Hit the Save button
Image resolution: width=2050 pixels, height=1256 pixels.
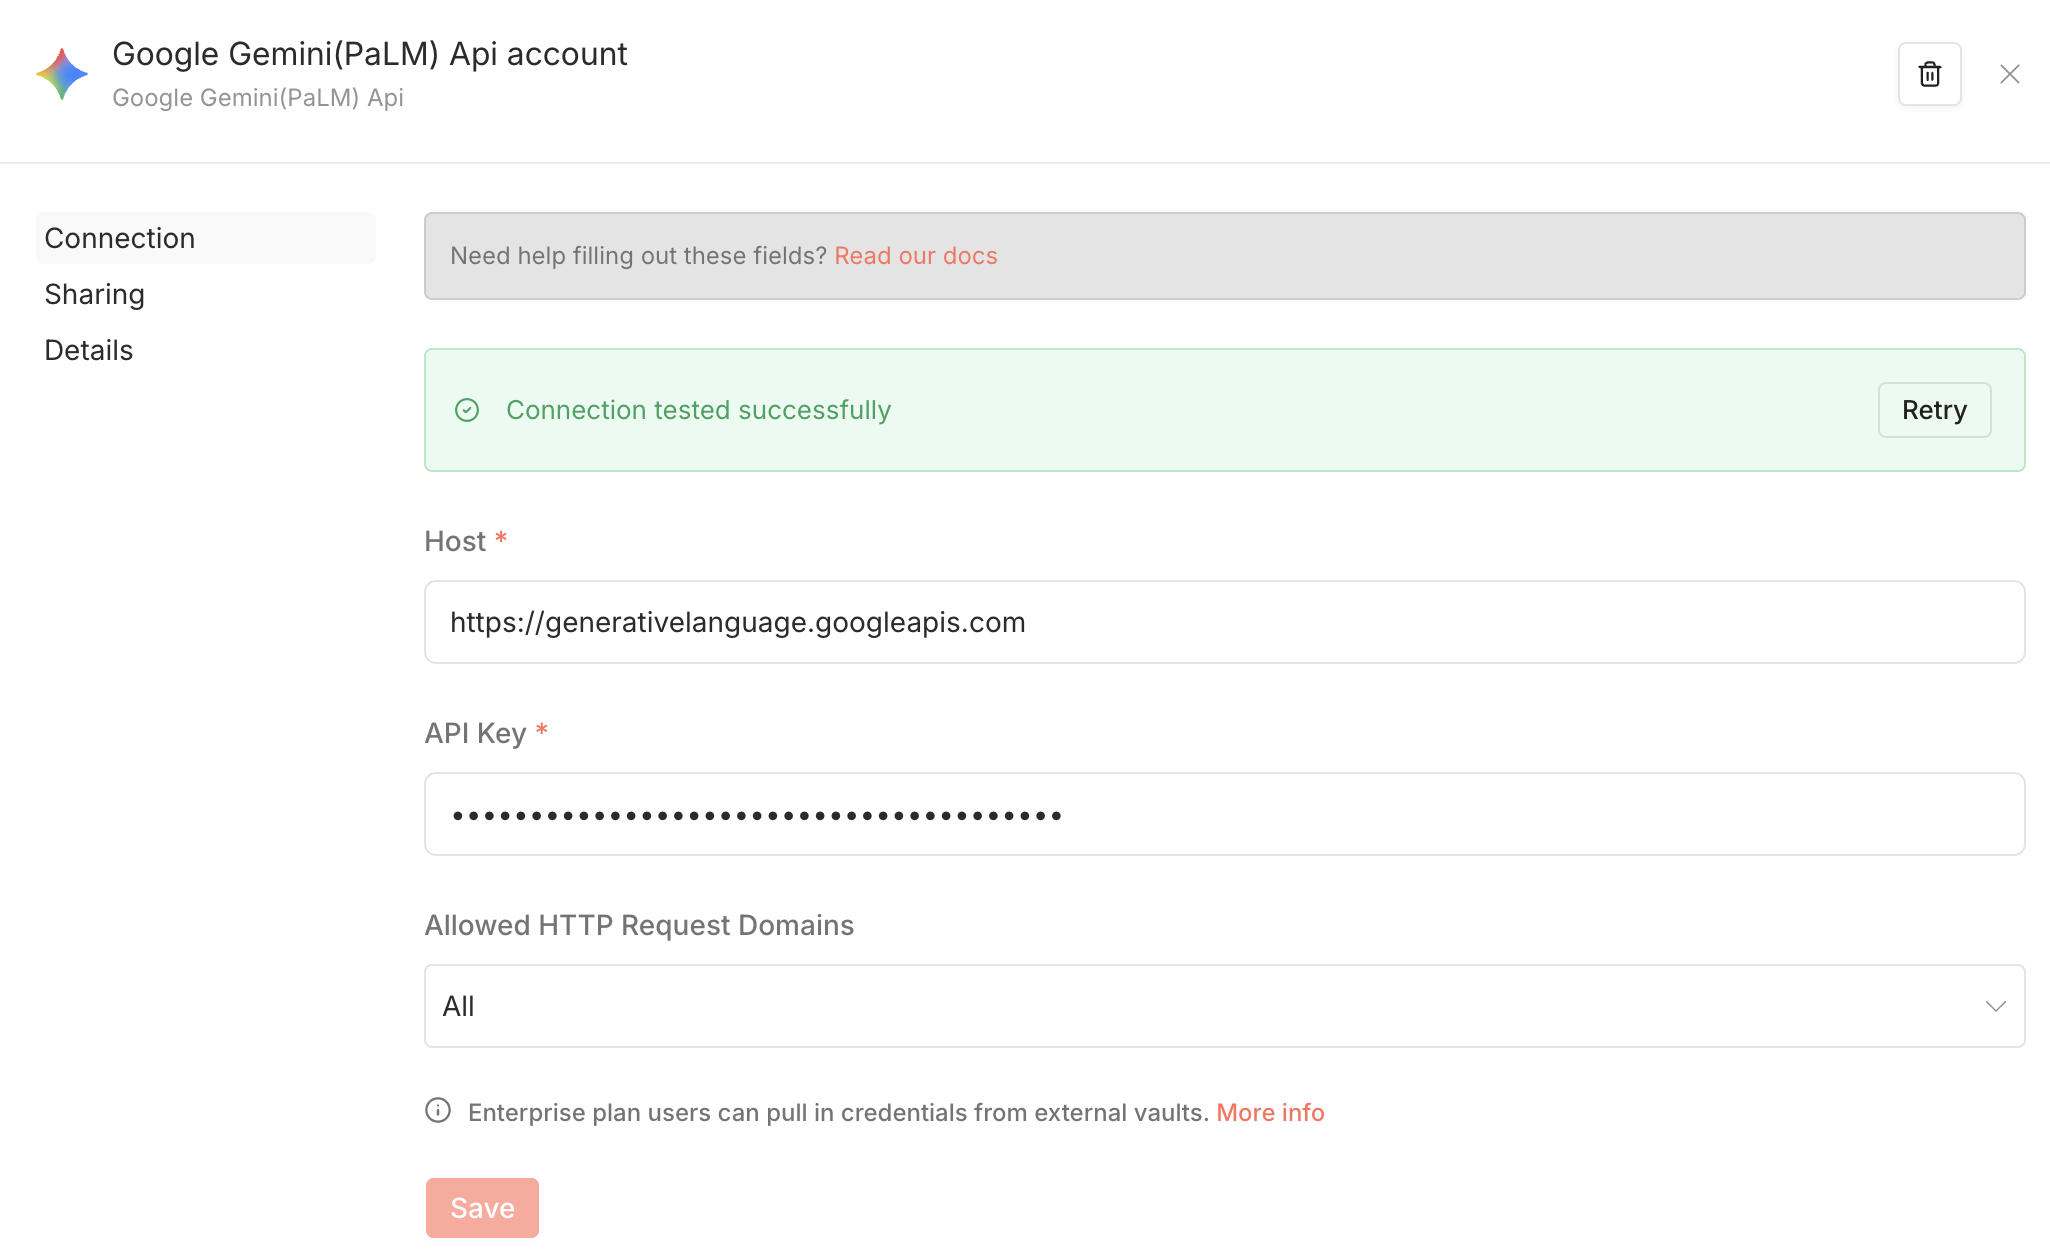[482, 1208]
